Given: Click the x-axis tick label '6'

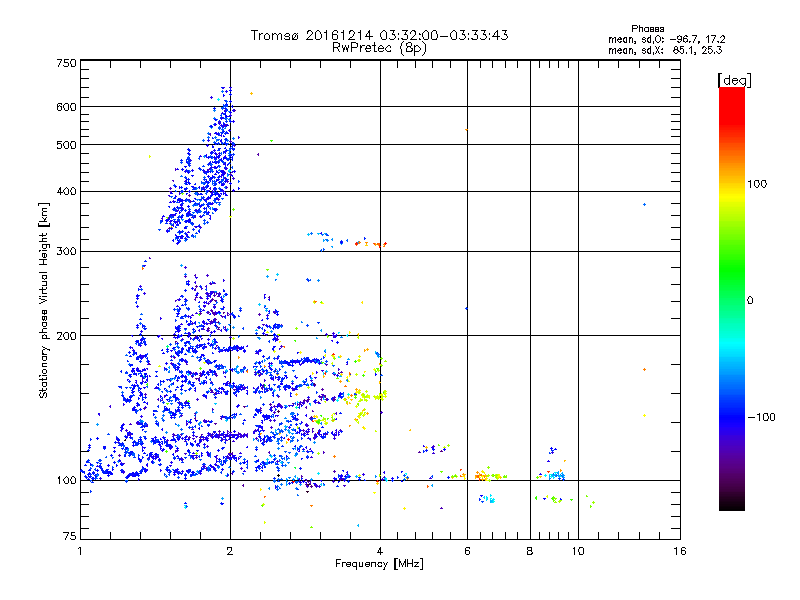Looking at the screenshot, I should [x=467, y=551].
